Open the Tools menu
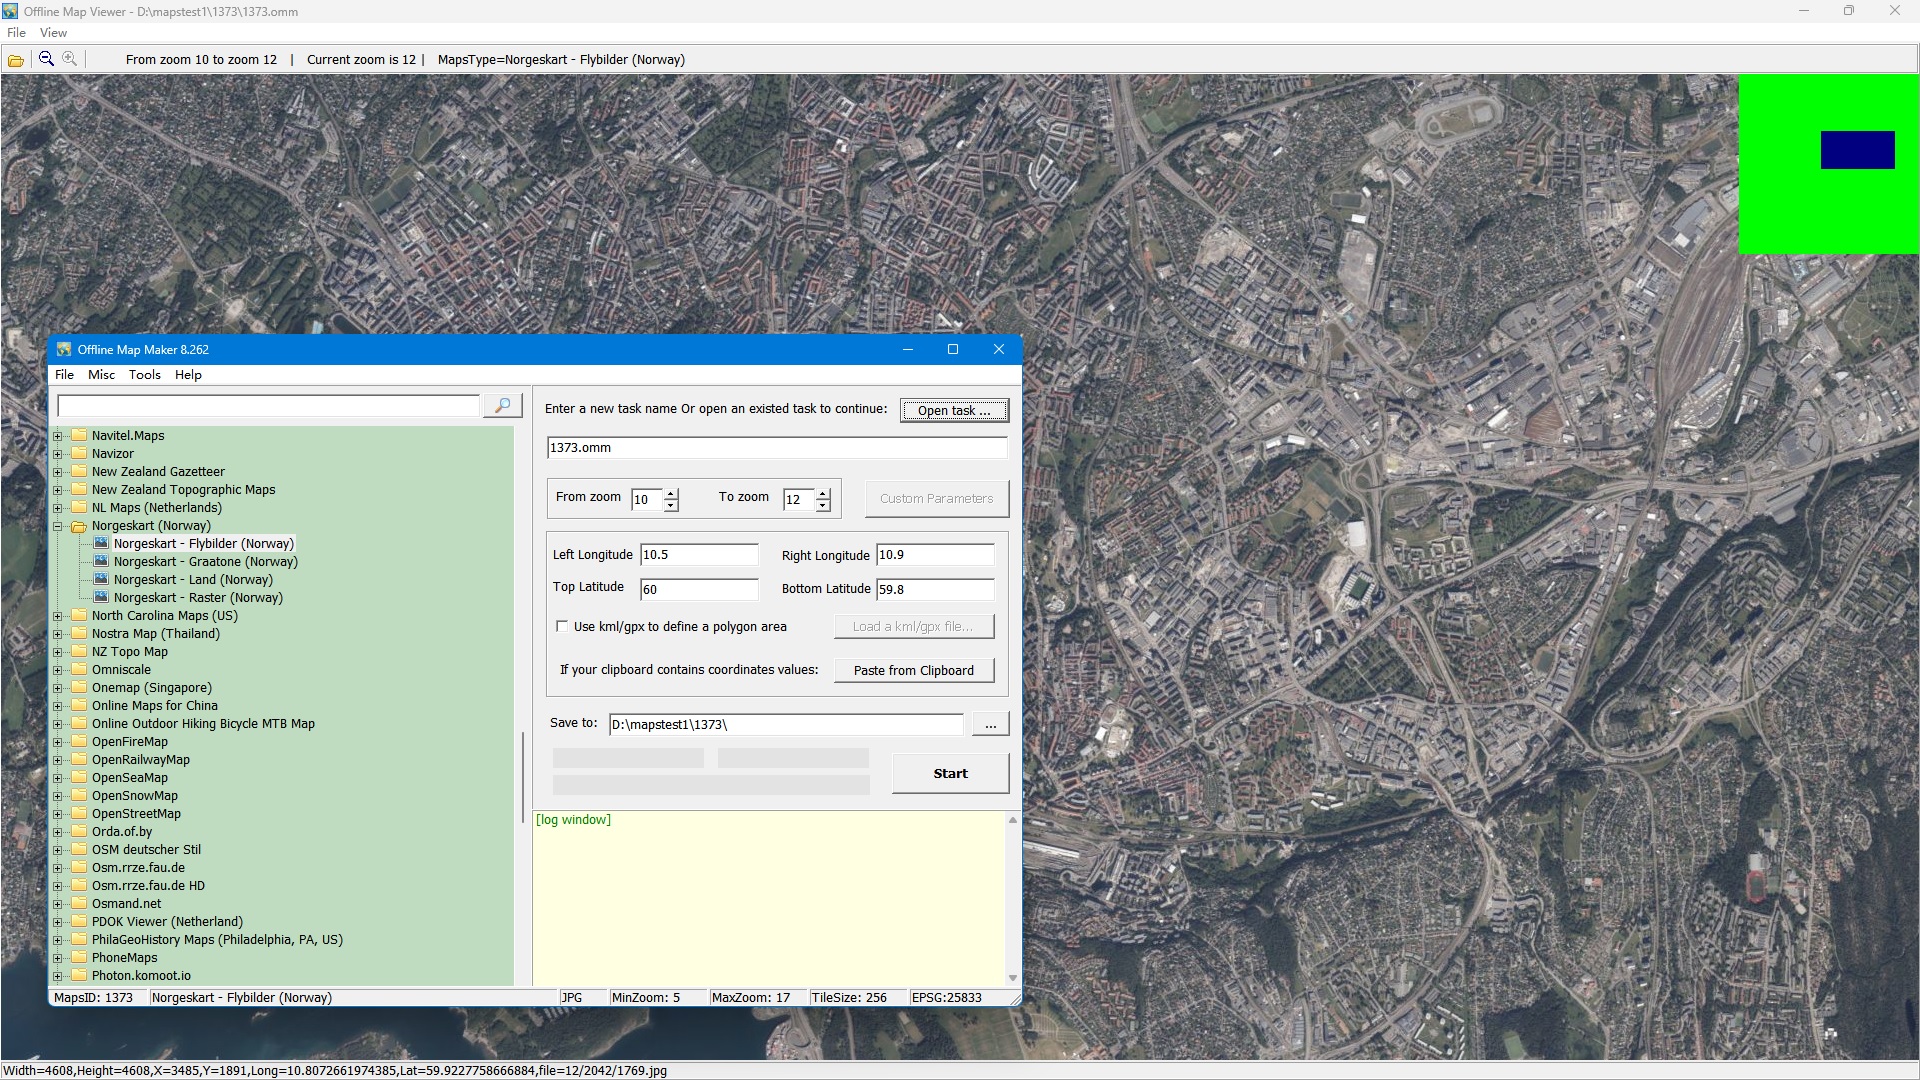The height and width of the screenshot is (1080, 1920). [x=144, y=374]
